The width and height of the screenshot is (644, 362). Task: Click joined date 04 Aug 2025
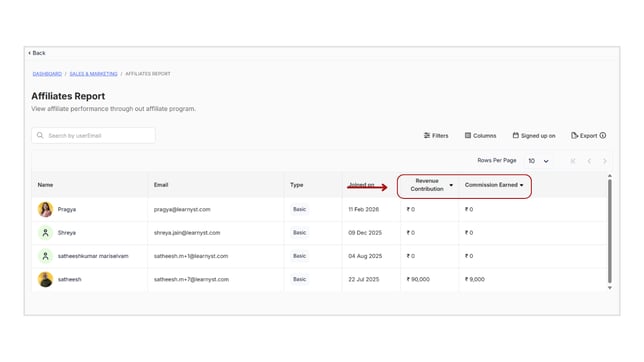click(x=365, y=256)
